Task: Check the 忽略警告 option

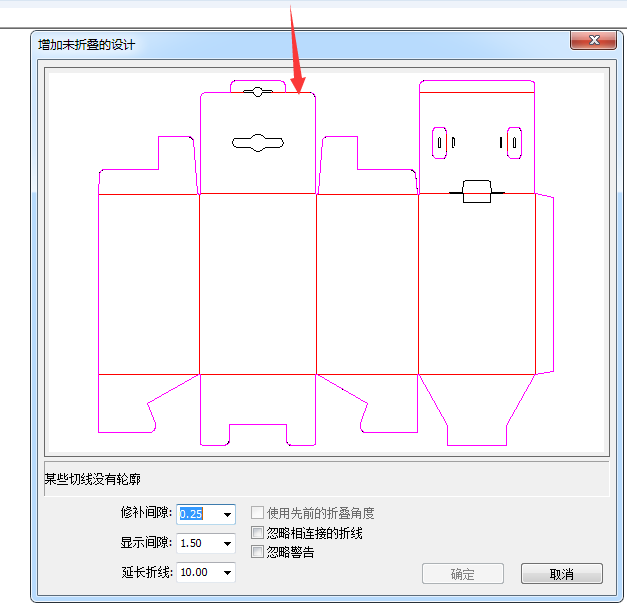Action: [x=257, y=552]
